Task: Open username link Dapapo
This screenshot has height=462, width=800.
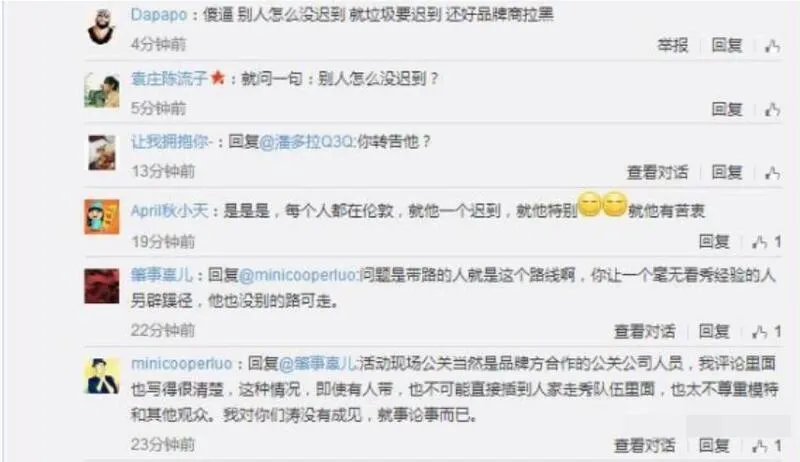Action: click(x=159, y=15)
